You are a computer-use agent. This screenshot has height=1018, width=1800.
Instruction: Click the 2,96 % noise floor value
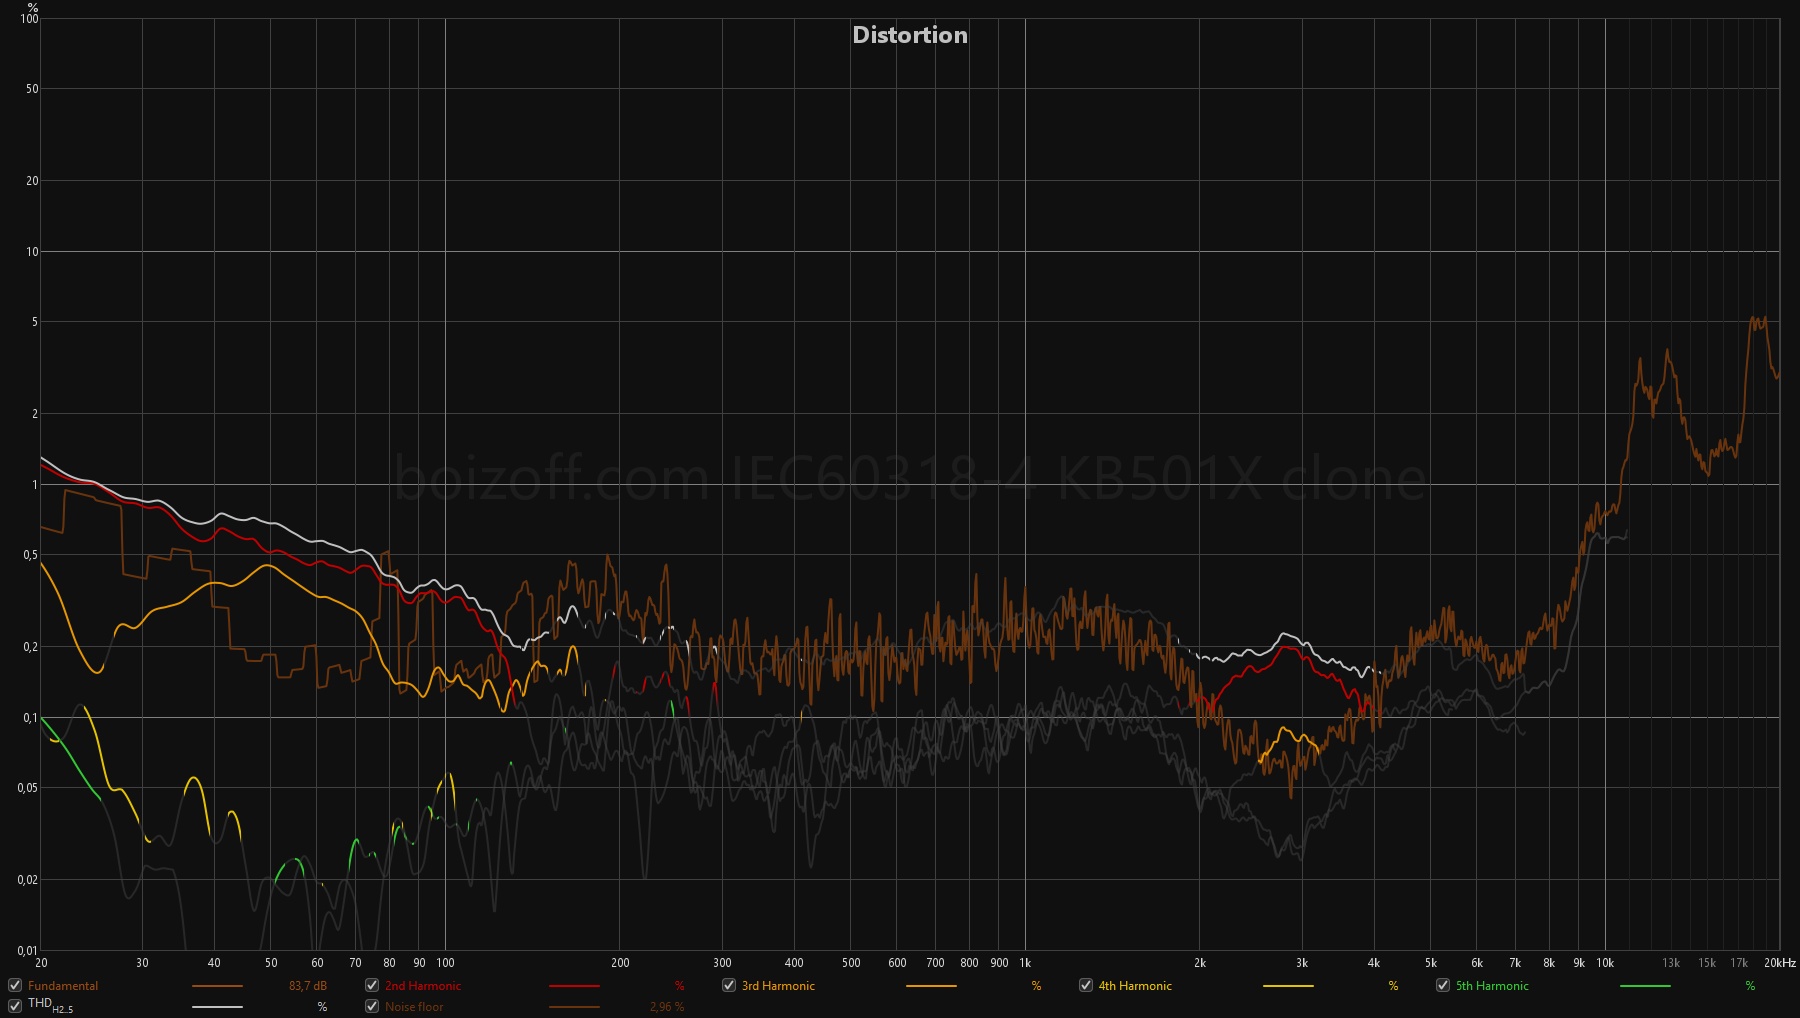667,1007
